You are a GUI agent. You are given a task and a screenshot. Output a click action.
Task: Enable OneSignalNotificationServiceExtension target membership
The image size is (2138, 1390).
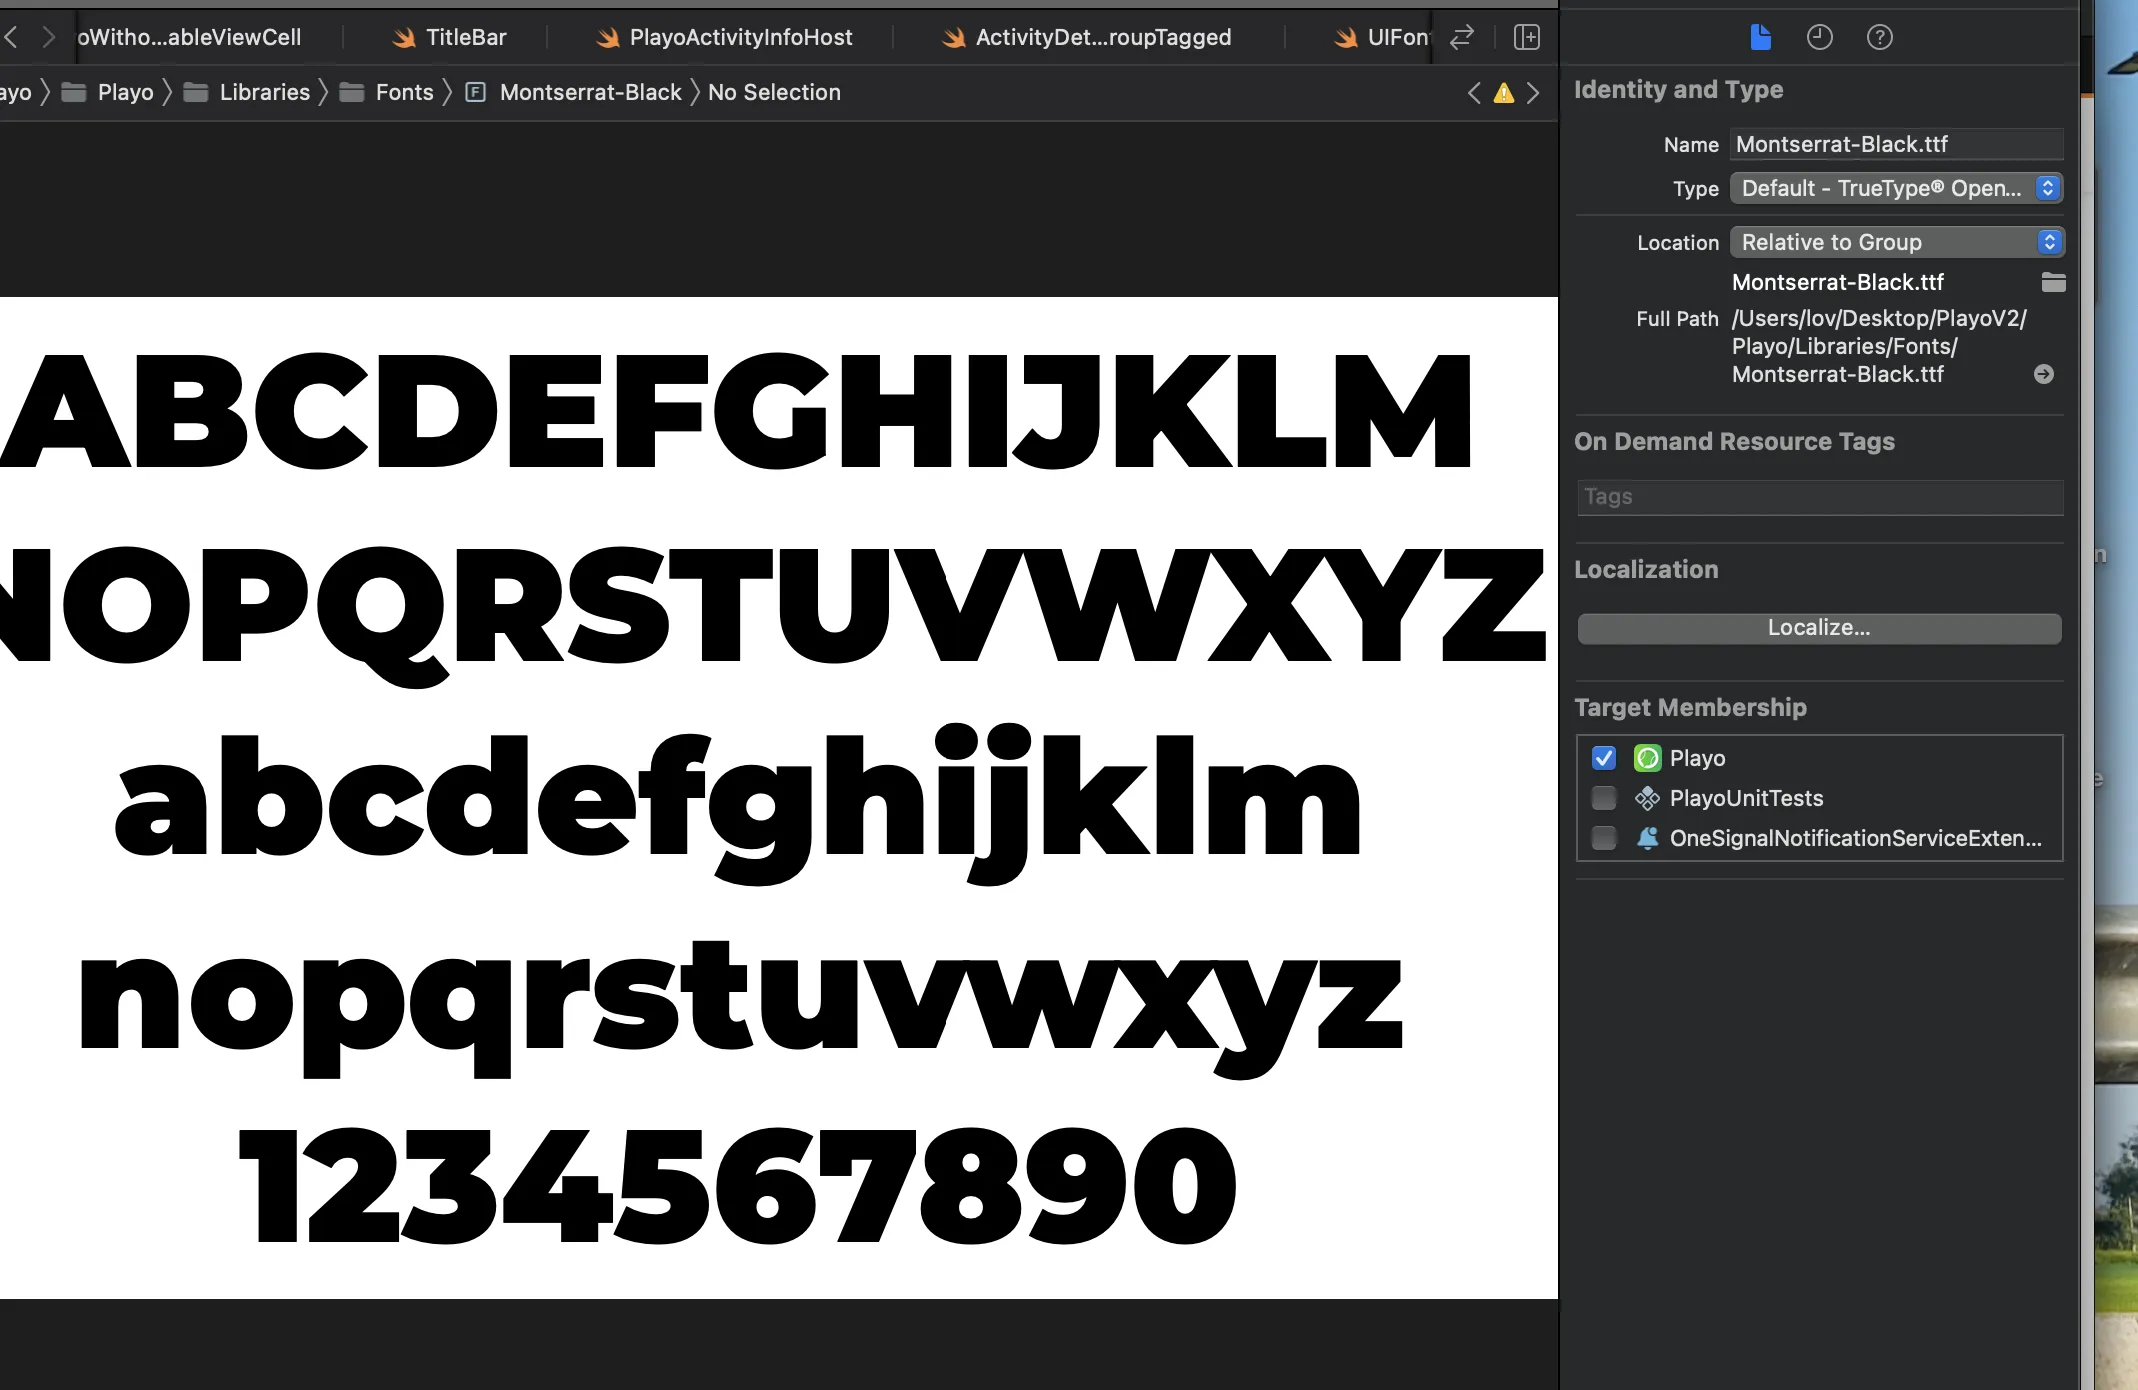click(1603, 838)
